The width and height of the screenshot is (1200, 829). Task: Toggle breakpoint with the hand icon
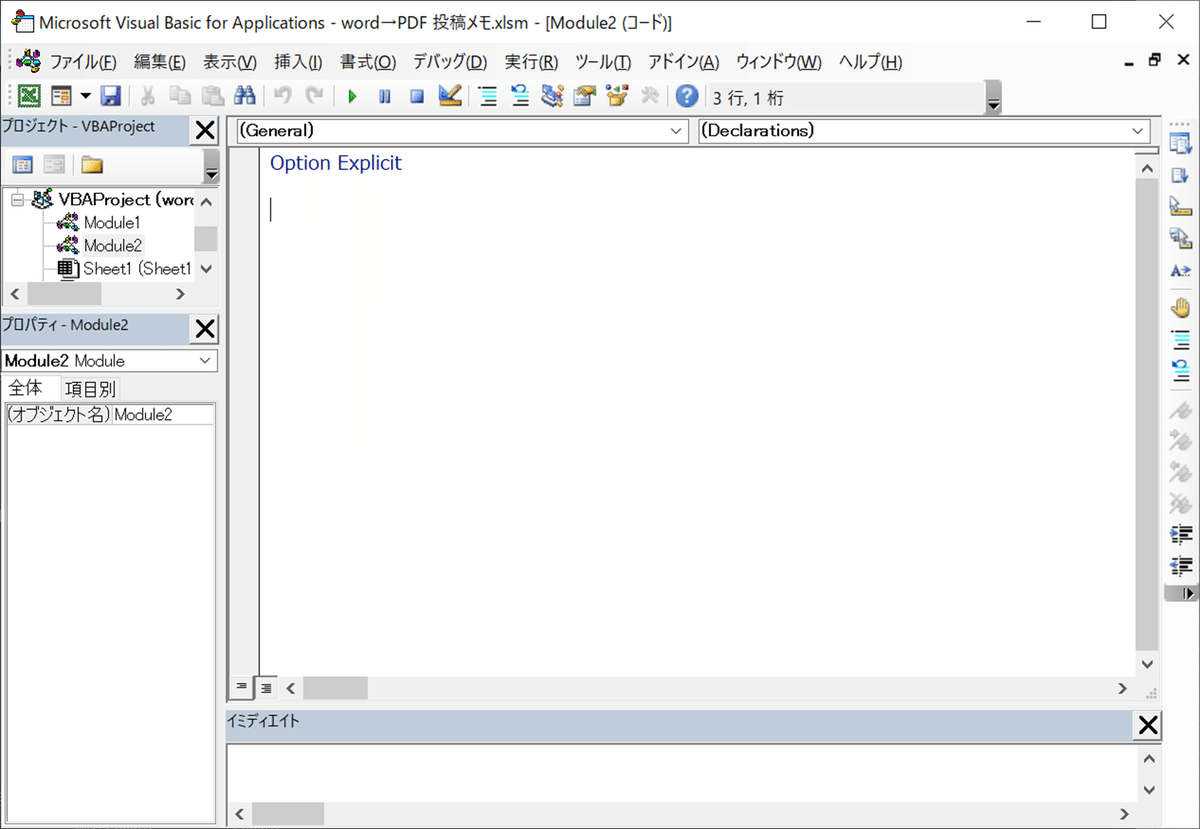tap(1181, 308)
